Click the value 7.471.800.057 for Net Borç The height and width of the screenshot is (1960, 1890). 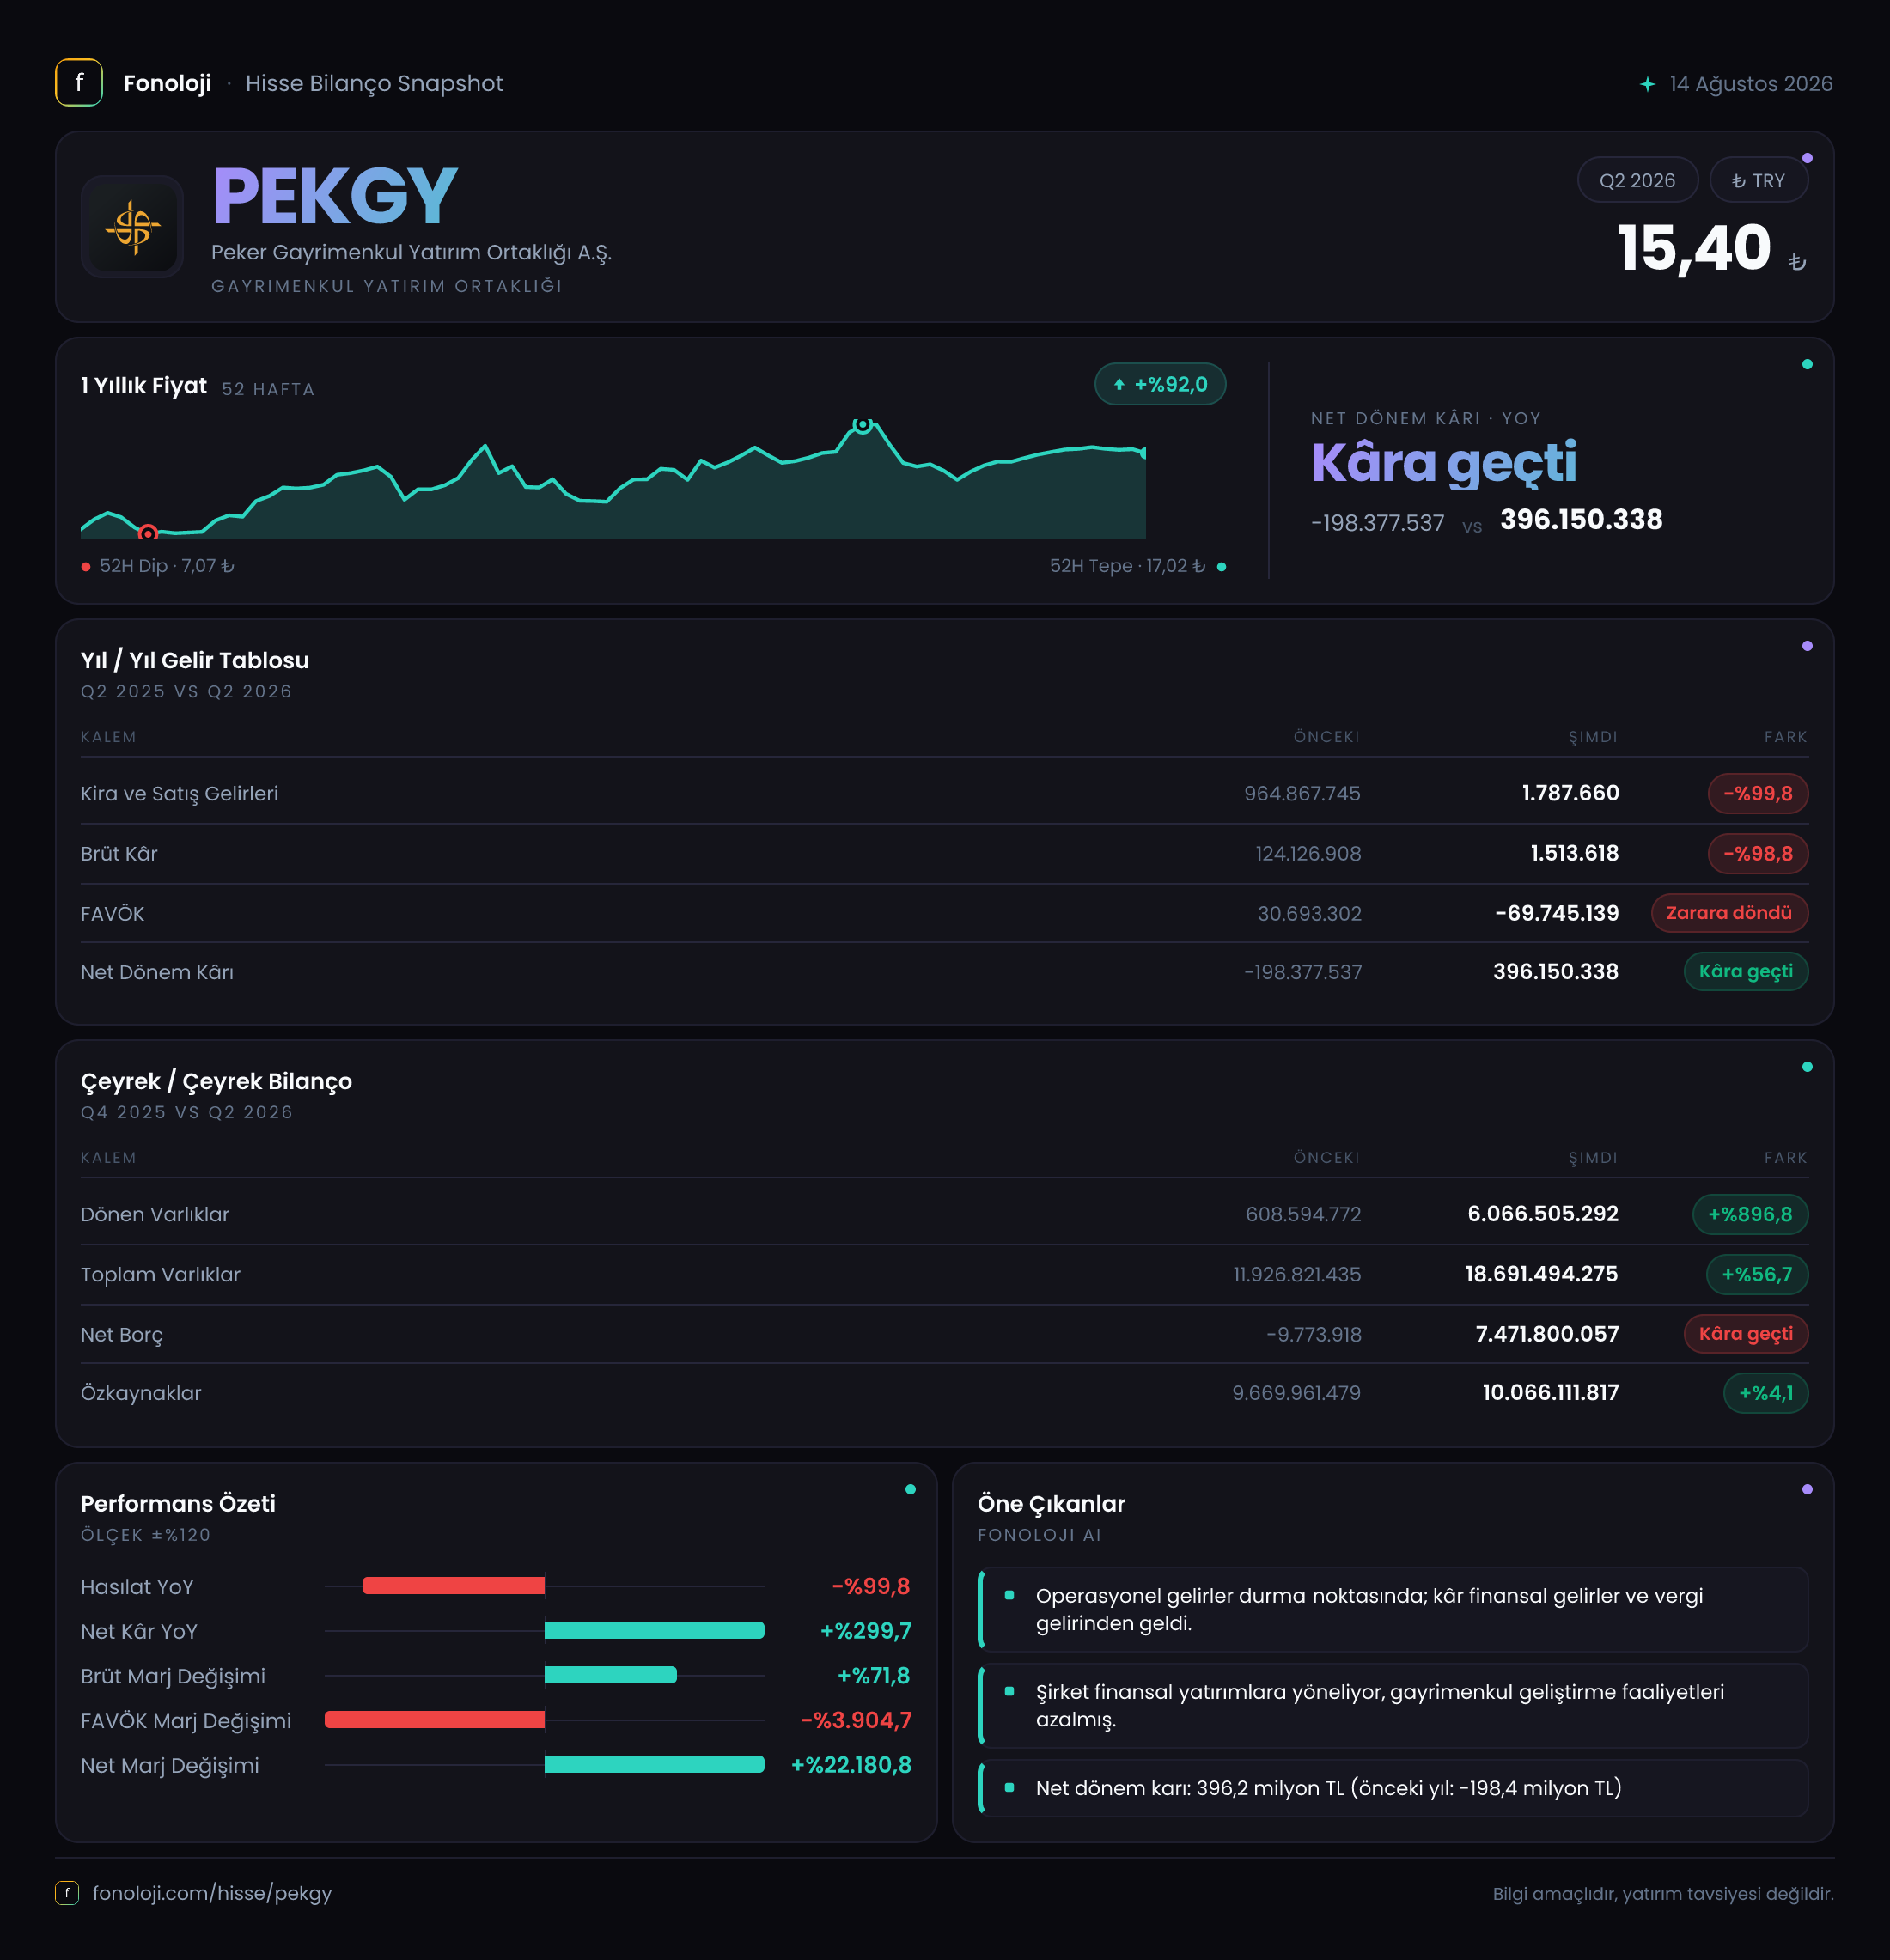pyautogui.click(x=1547, y=1335)
